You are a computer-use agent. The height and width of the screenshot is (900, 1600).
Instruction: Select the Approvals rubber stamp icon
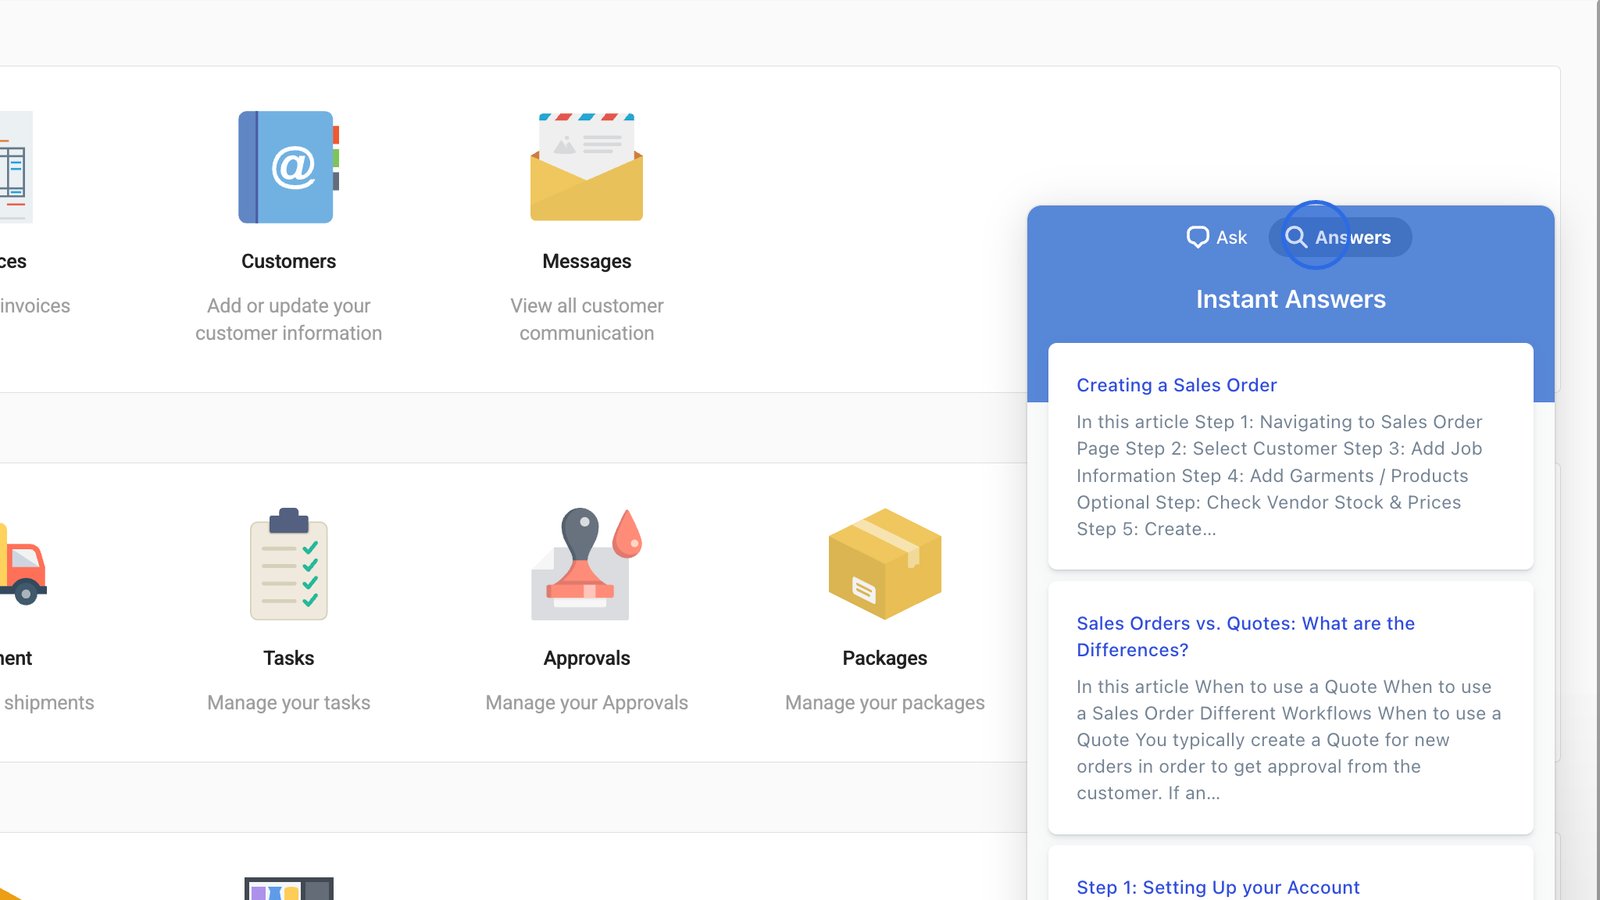(x=587, y=564)
